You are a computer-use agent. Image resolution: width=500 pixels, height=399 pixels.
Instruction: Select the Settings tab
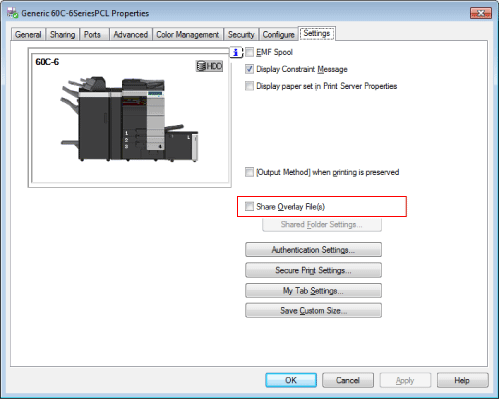317,33
